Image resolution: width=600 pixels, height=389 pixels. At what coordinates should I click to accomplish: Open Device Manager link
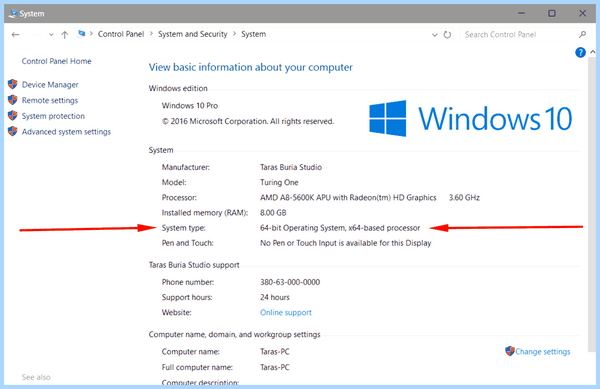pyautogui.click(x=50, y=85)
